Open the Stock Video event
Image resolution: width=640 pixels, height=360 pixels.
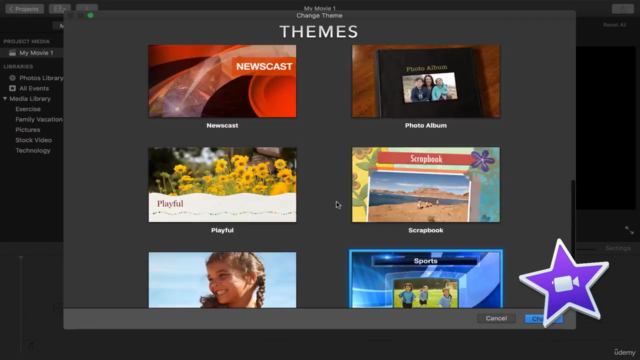(33, 140)
